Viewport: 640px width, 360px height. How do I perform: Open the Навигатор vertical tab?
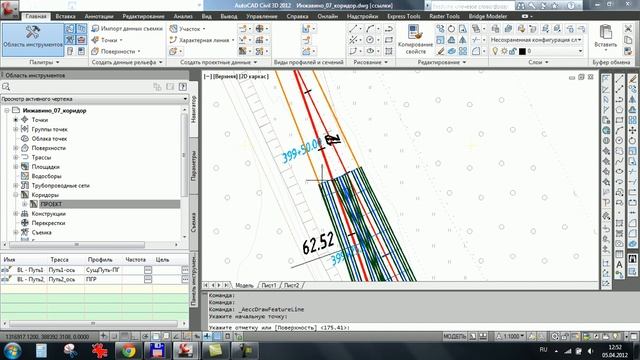(193, 109)
